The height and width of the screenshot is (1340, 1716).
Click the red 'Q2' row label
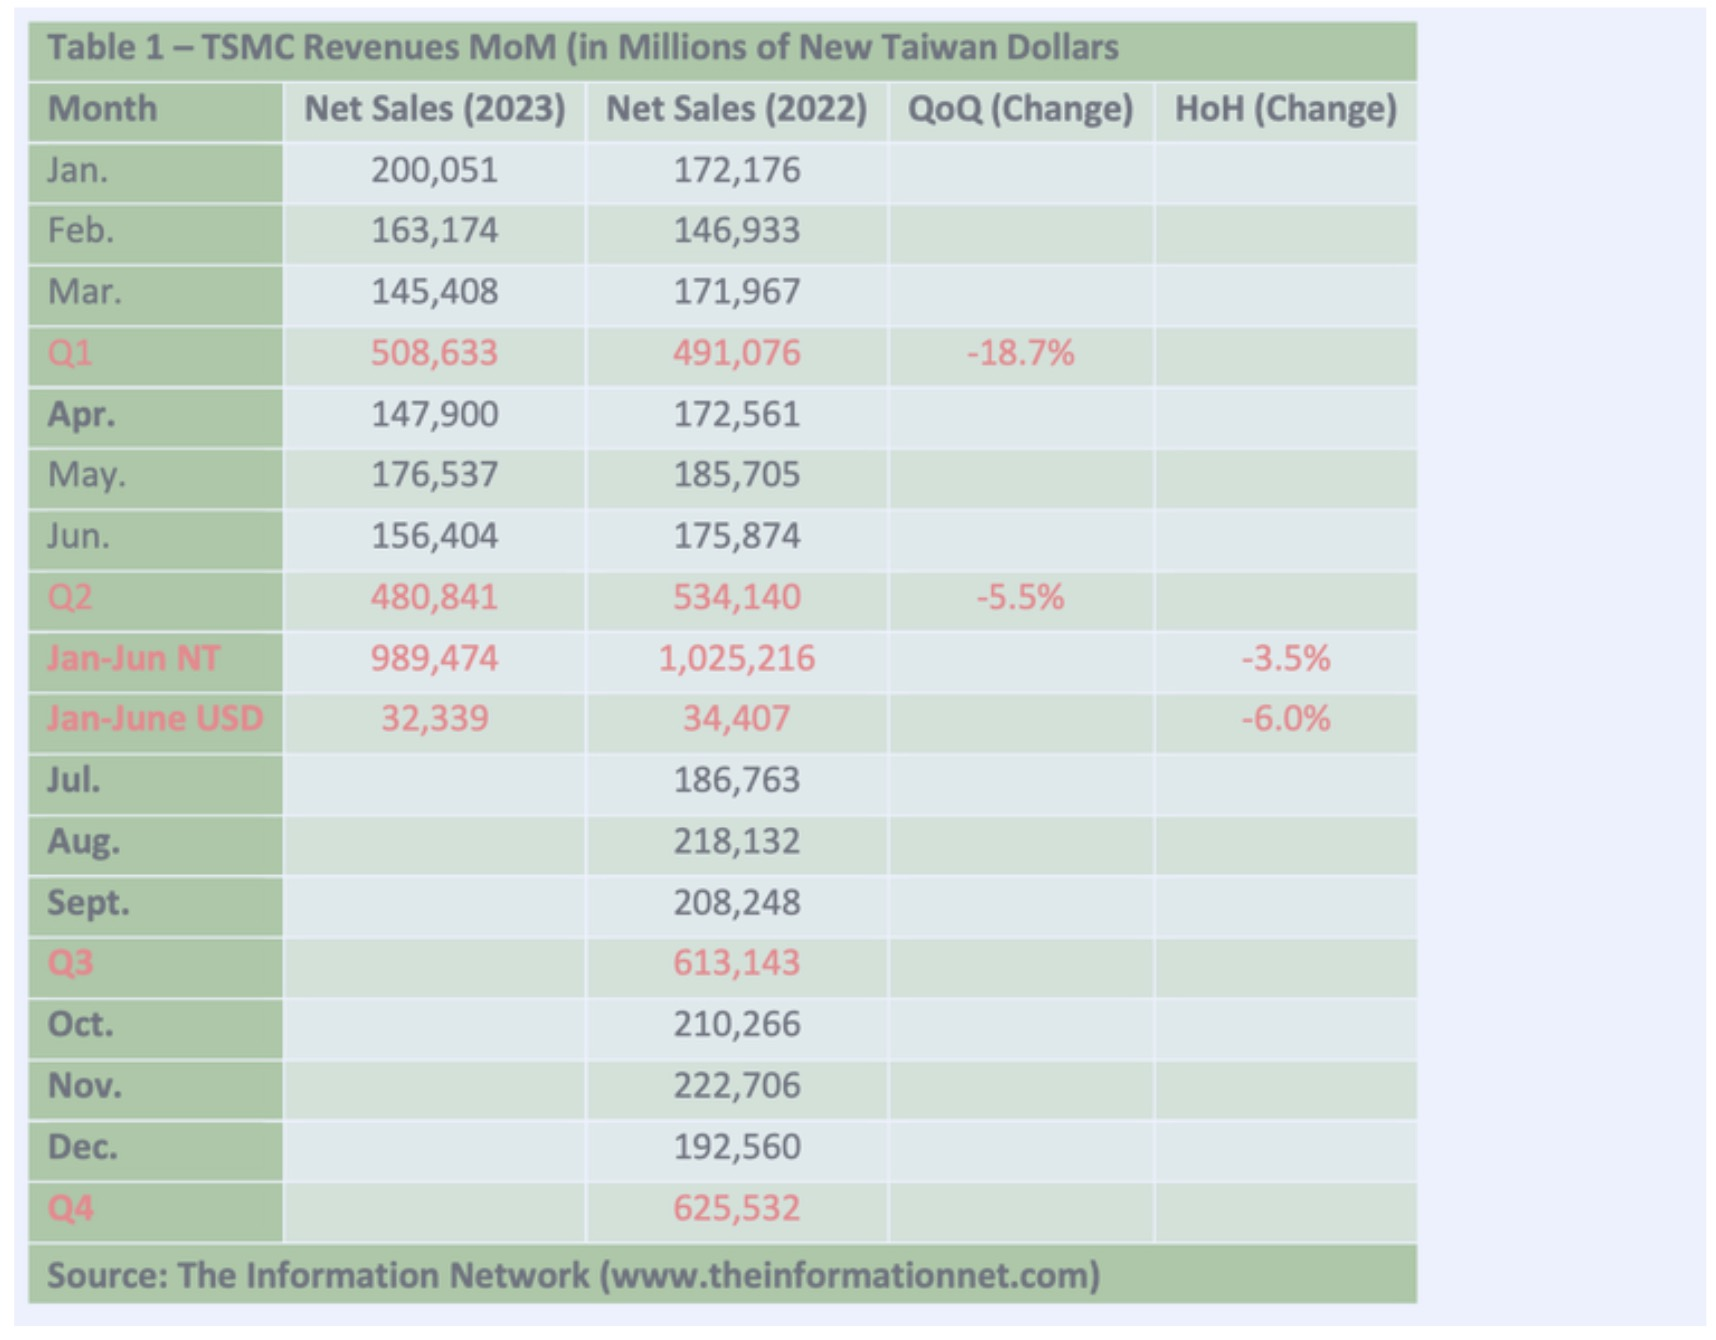click(x=70, y=597)
